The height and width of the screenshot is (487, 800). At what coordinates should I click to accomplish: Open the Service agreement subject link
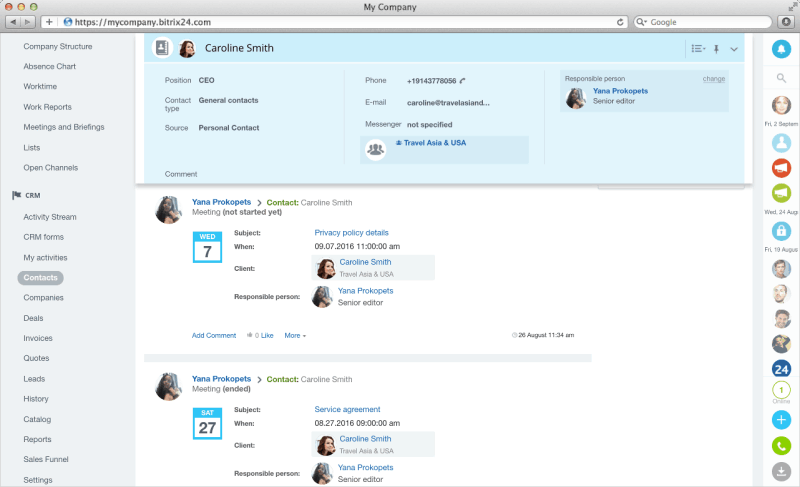(347, 409)
